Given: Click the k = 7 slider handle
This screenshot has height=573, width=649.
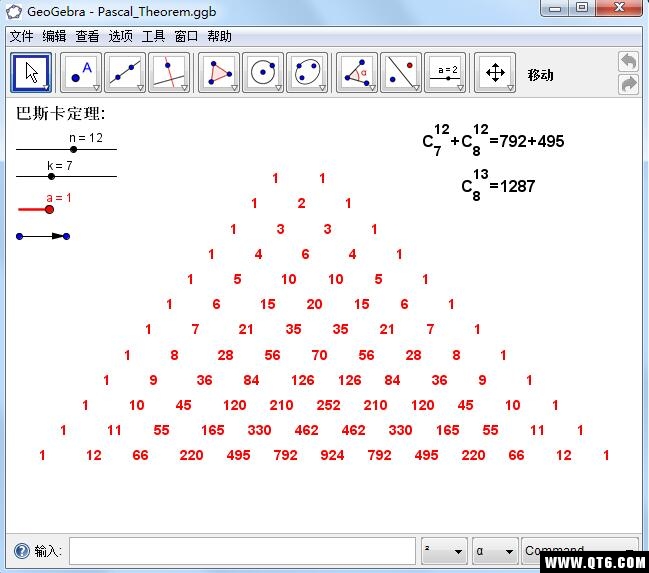Looking at the screenshot, I should tap(51, 176).
